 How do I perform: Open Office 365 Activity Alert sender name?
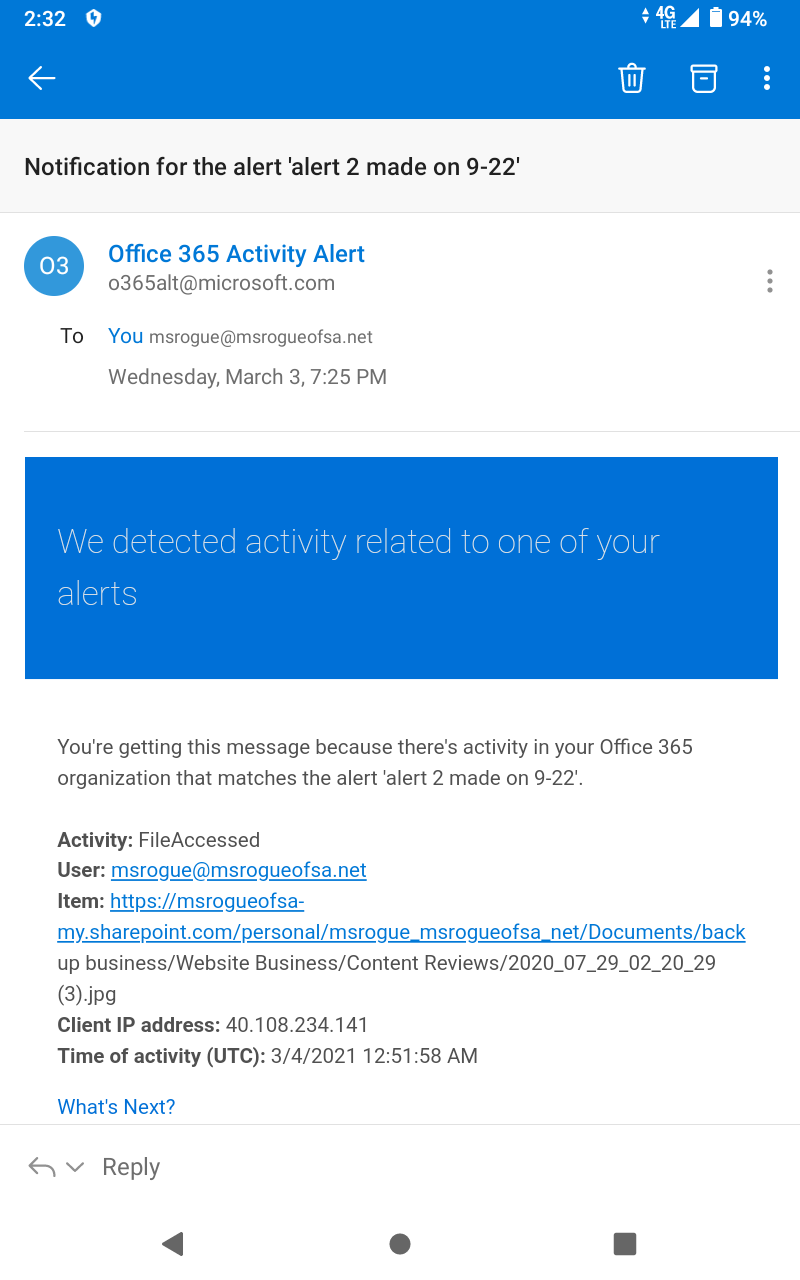tap(236, 254)
